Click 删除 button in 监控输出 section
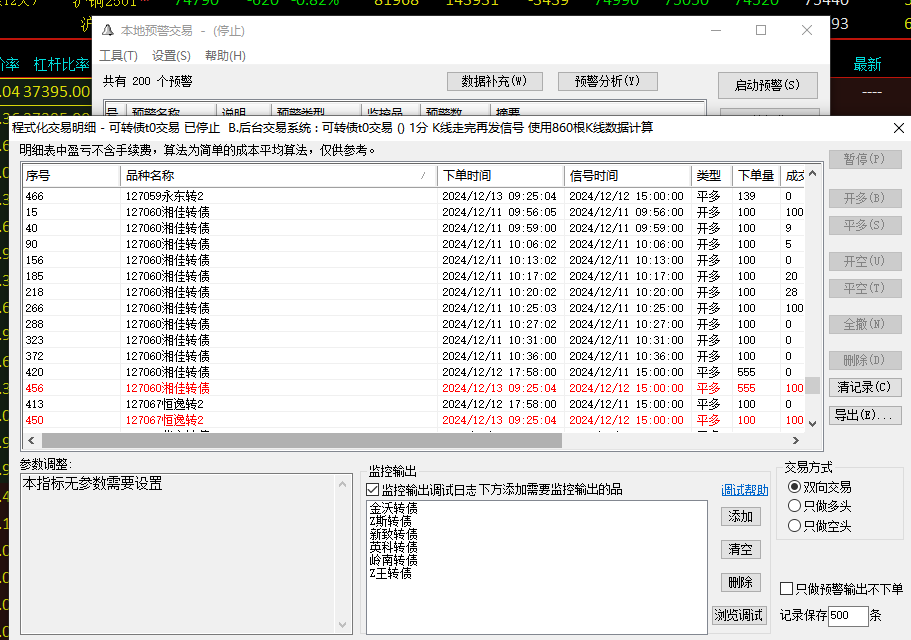 (x=741, y=583)
